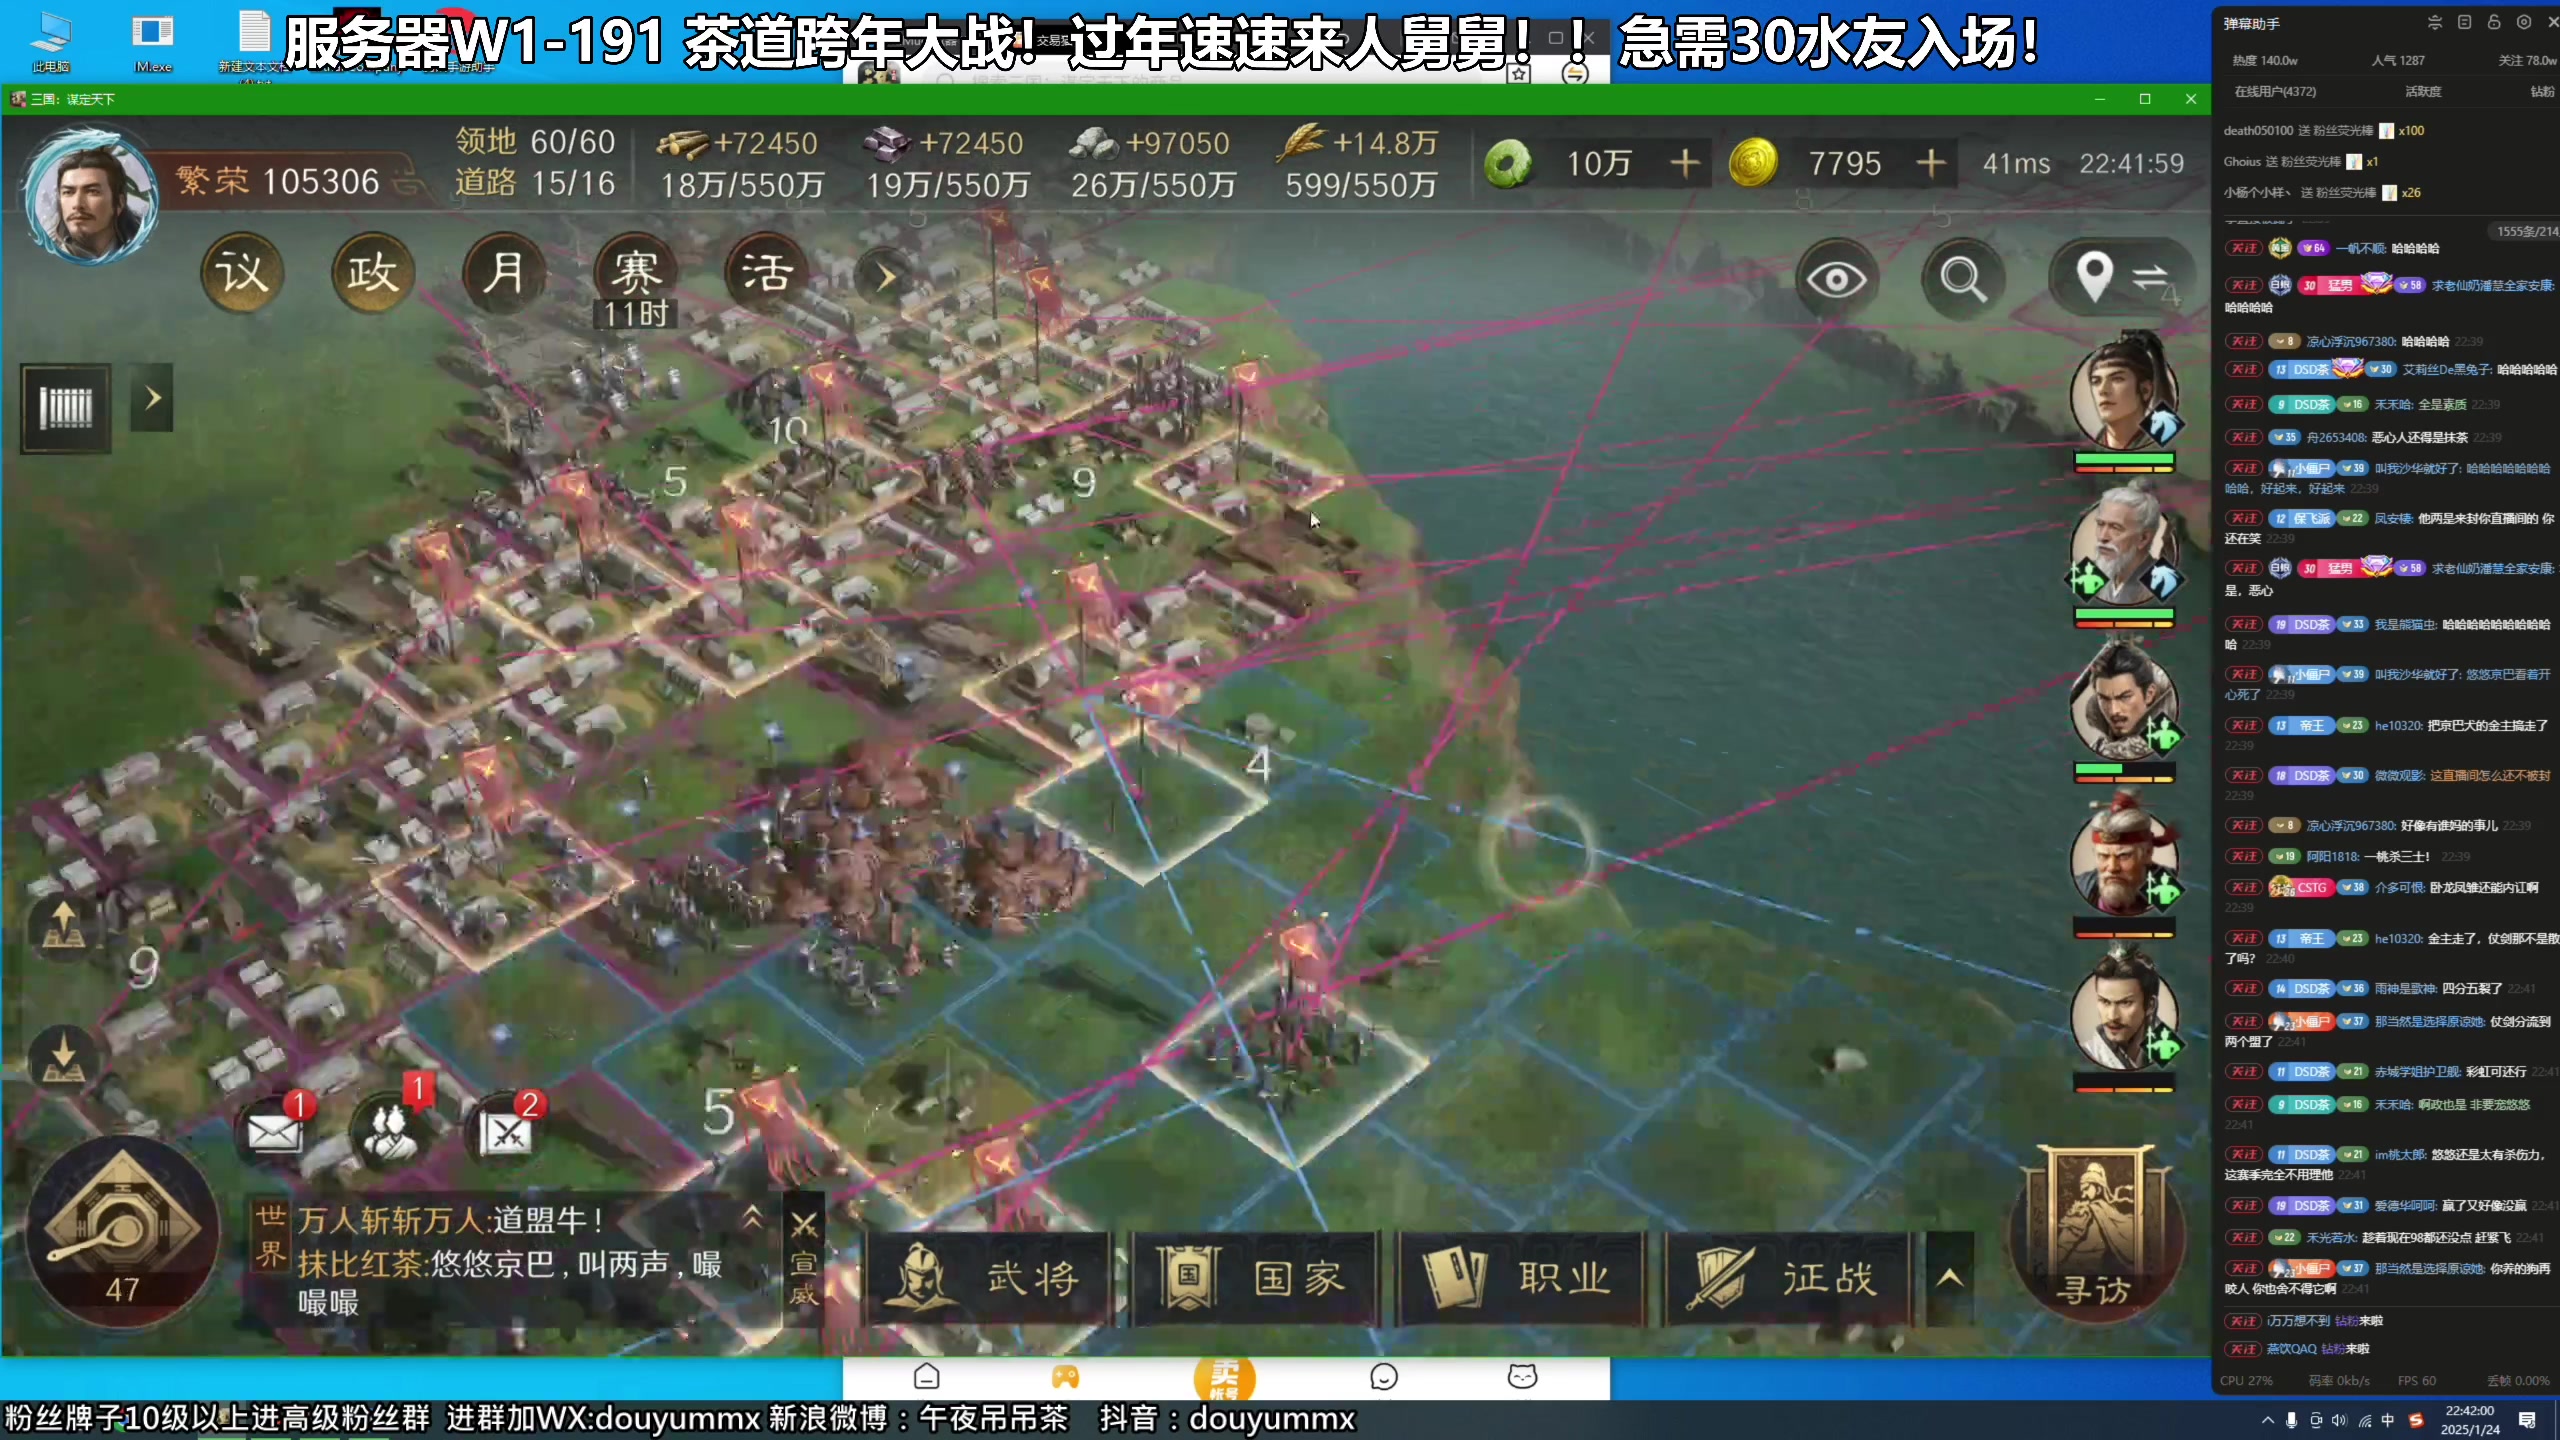Click 关注 tag beside 阿阳1818 message
The height and width of the screenshot is (1440, 2560).
[2242, 856]
